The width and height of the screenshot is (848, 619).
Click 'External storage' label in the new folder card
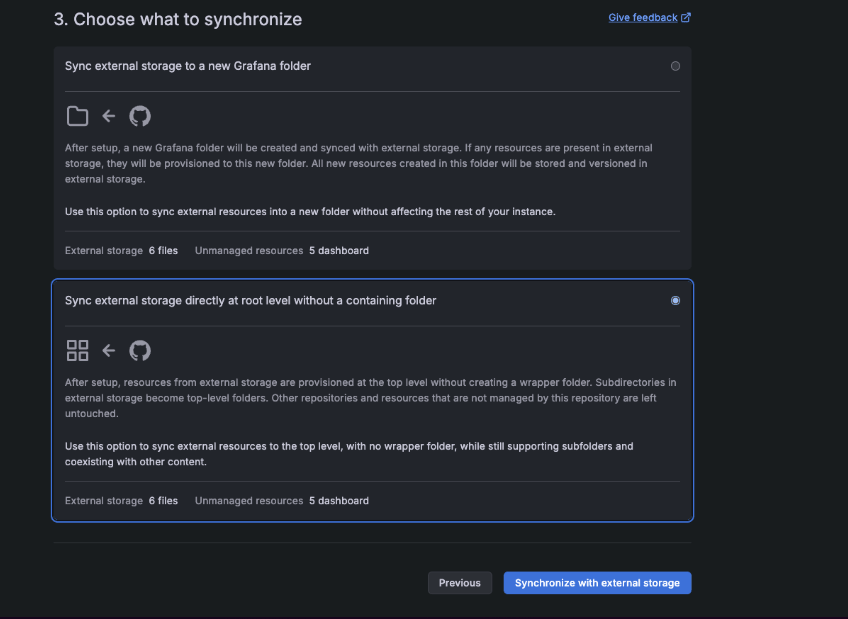104,250
